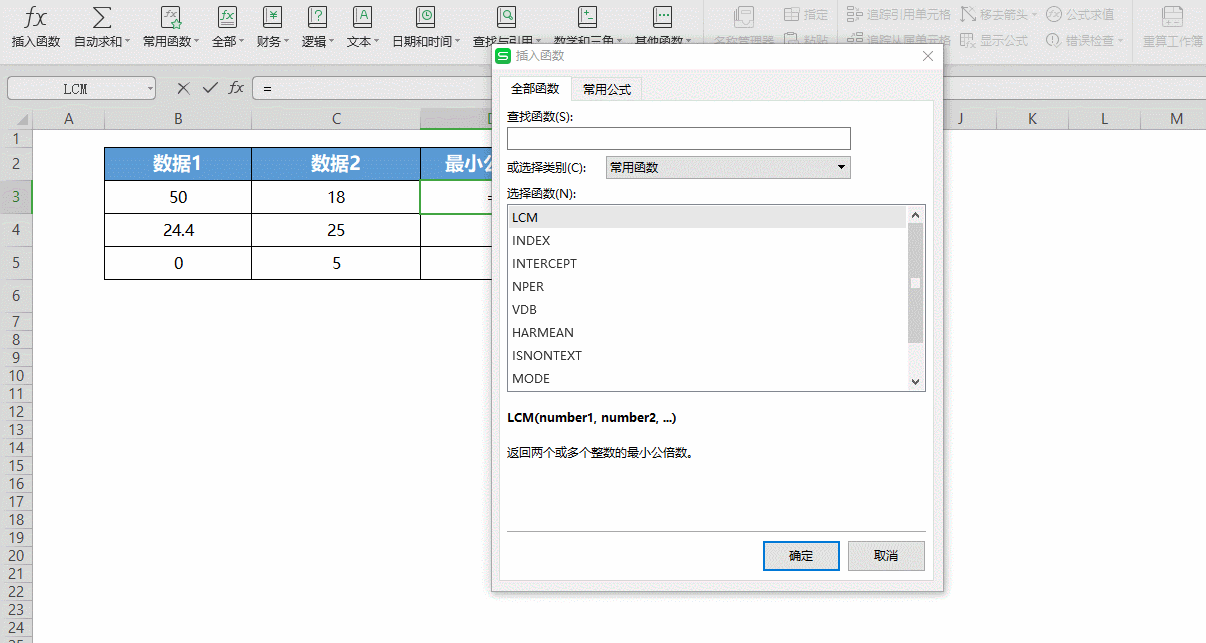Open the all functions (全部) icon
Viewport: 1206px width, 643px height.
[227, 17]
